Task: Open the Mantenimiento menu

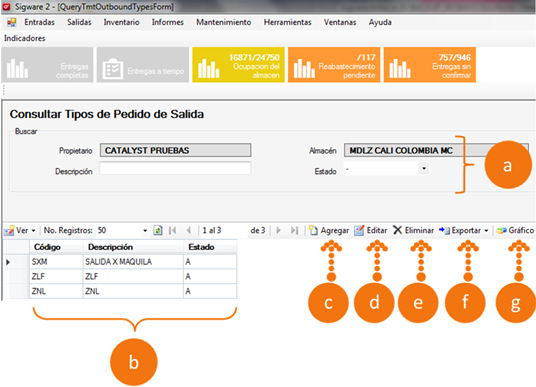Action: click(x=224, y=22)
